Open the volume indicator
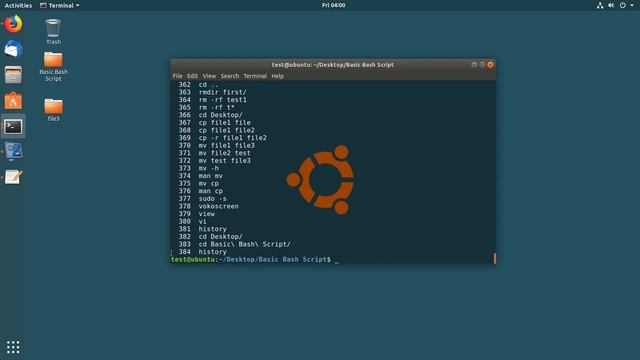This screenshot has width=640, height=360. tap(611, 5)
